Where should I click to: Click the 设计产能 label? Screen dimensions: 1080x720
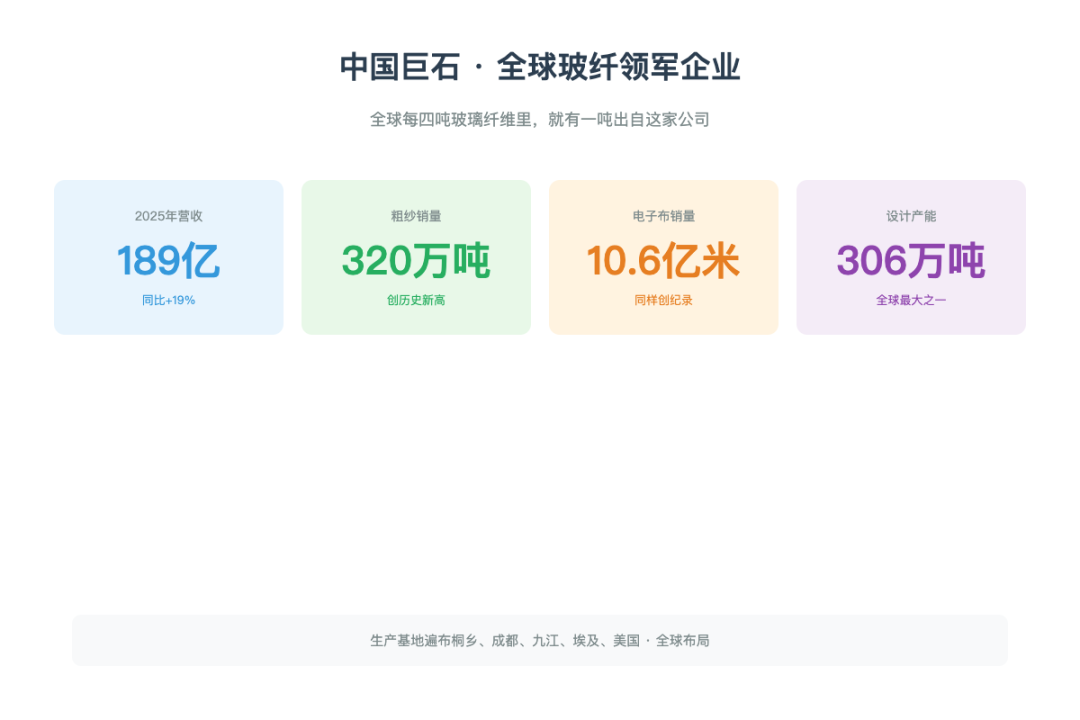click(911, 216)
